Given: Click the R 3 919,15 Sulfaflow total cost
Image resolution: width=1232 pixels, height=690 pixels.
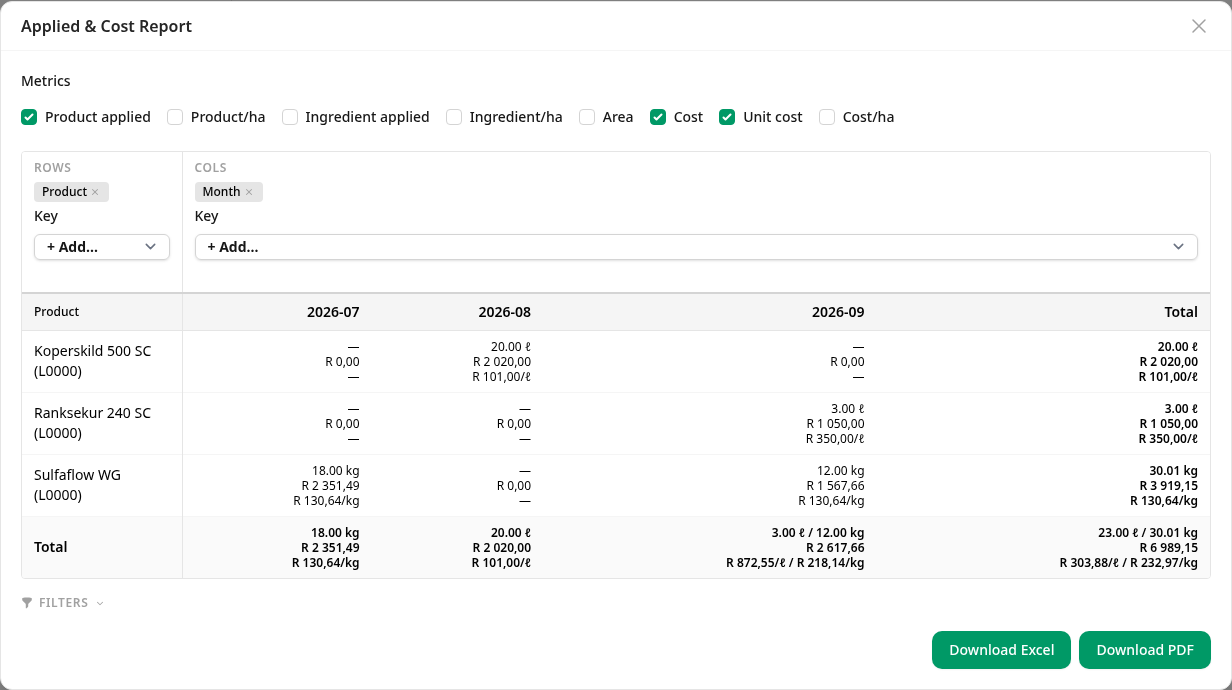Looking at the screenshot, I should (x=1168, y=486).
